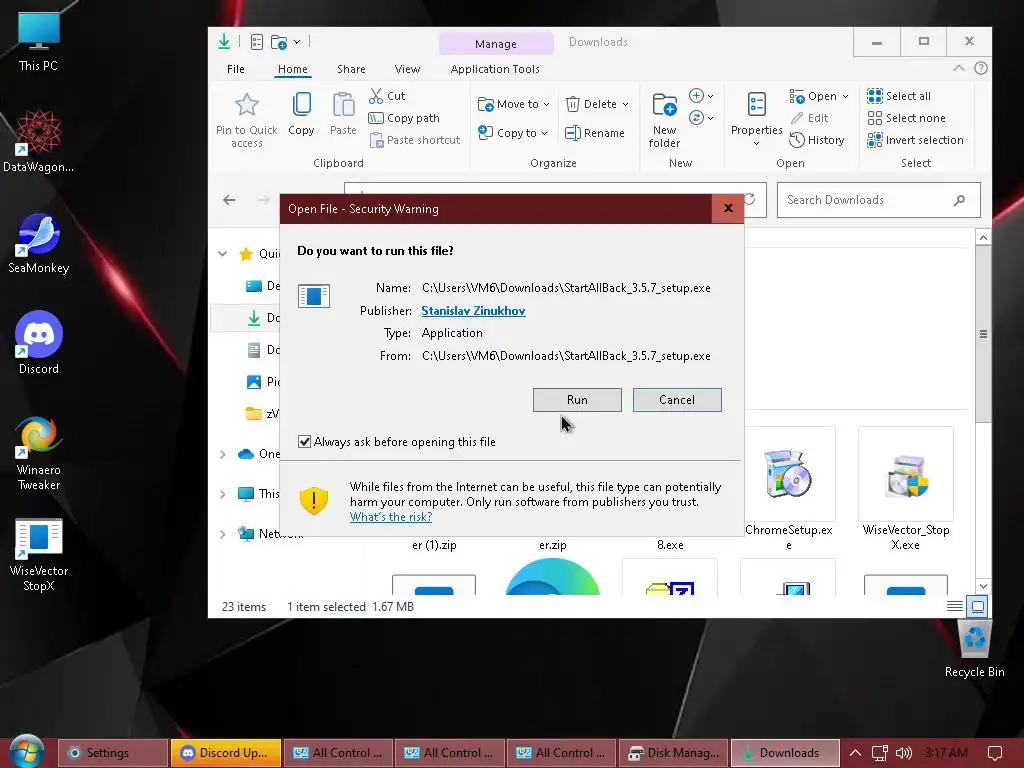This screenshot has width=1024, height=768.
Task: Click Invert selection in ribbon
Action: coord(915,140)
